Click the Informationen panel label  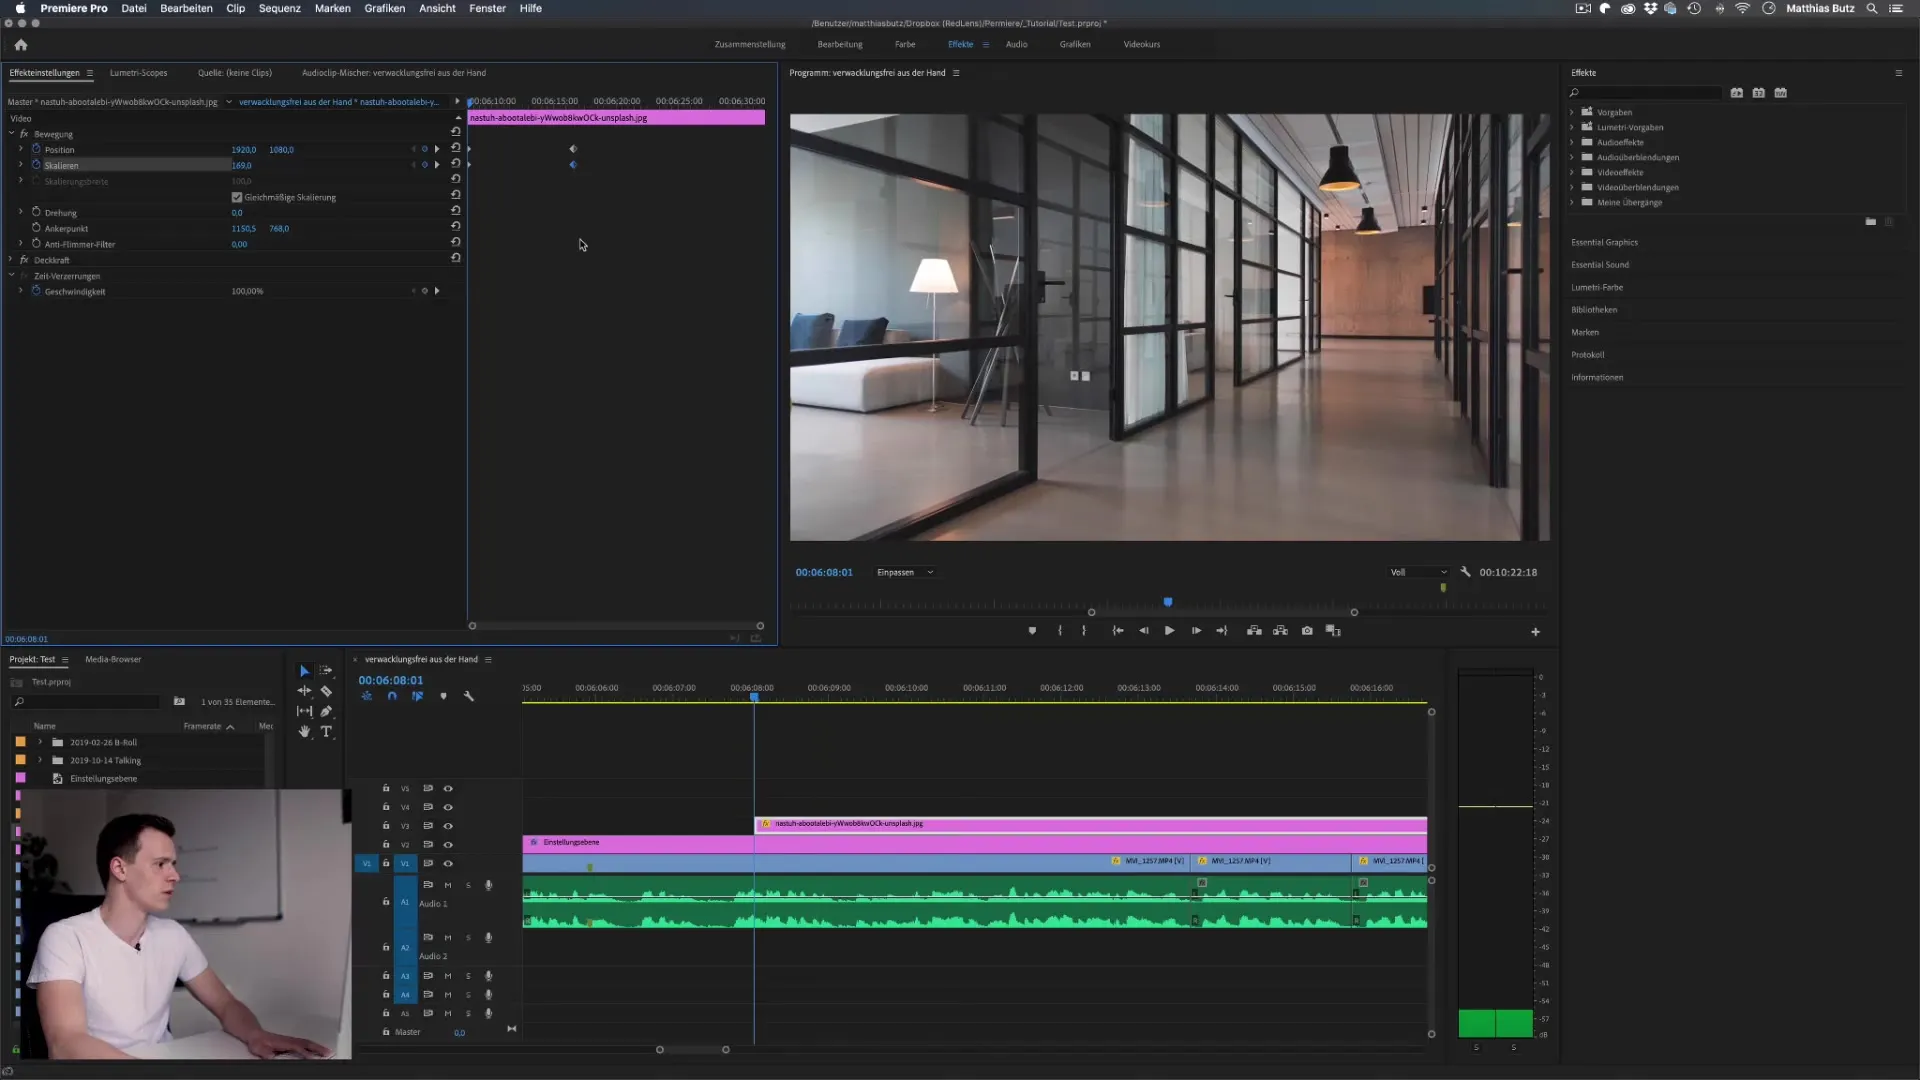1597,377
